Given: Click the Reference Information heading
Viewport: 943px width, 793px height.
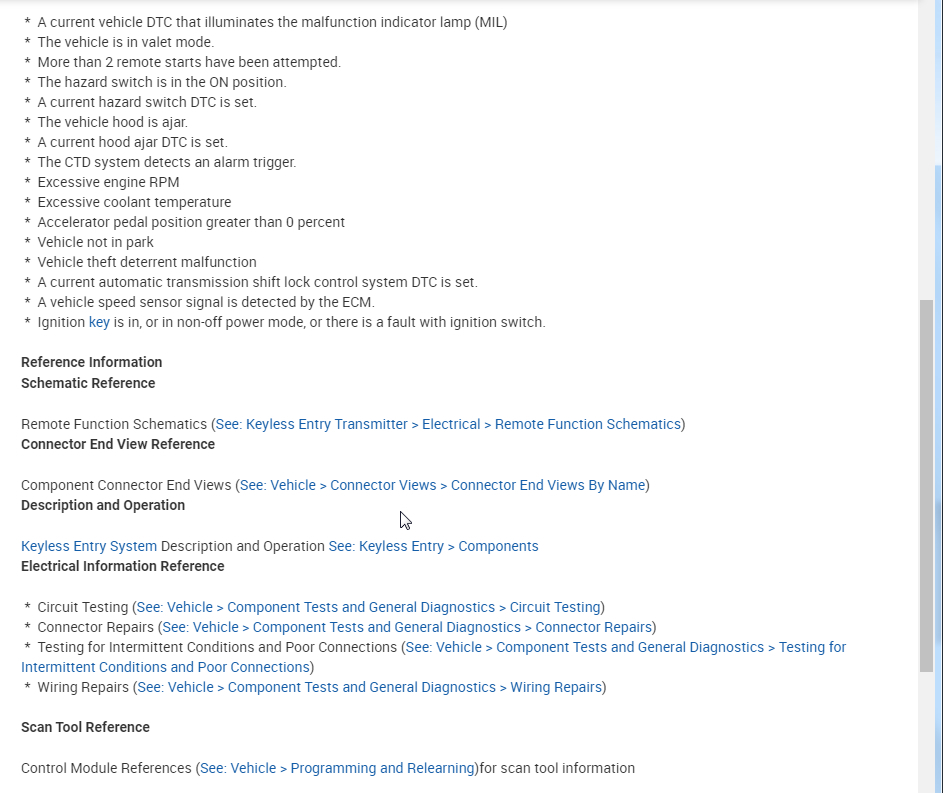Looking at the screenshot, I should pos(91,362).
